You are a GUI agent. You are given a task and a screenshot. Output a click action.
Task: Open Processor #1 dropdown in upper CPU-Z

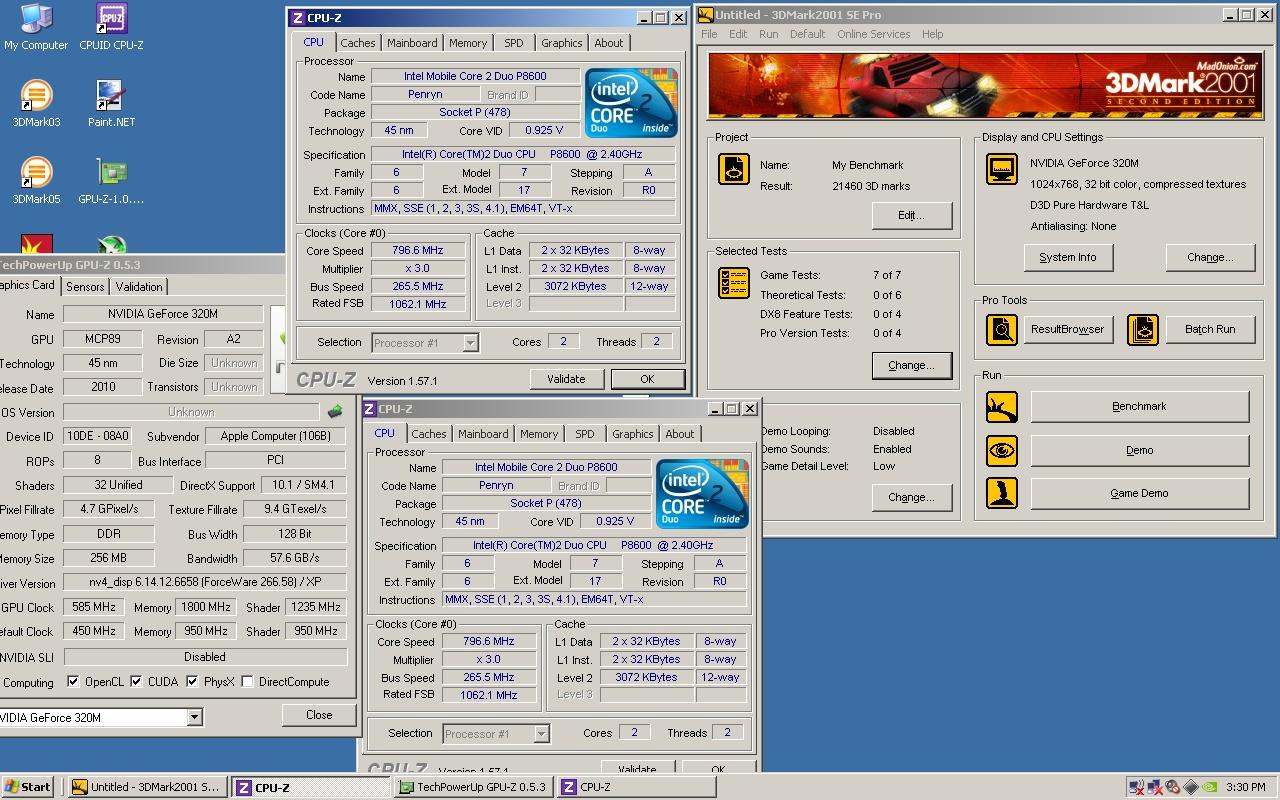[x=470, y=343]
